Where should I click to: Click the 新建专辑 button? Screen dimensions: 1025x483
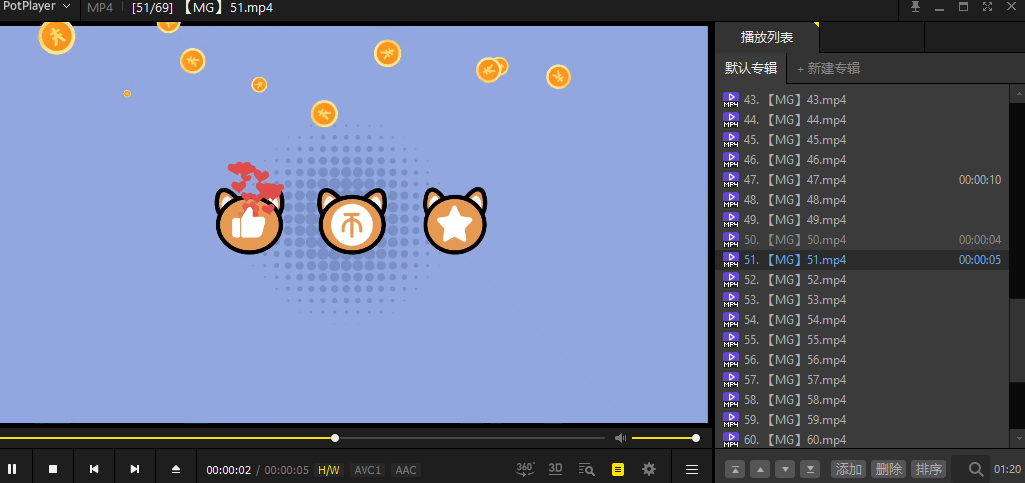pyautogui.click(x=828, y=68)
